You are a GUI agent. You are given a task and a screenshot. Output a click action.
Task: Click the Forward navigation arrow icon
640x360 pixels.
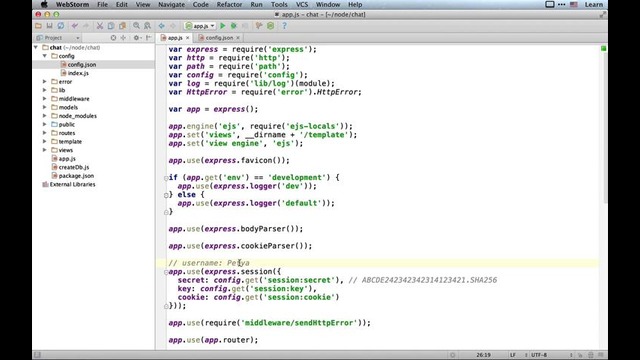[173, 26]
